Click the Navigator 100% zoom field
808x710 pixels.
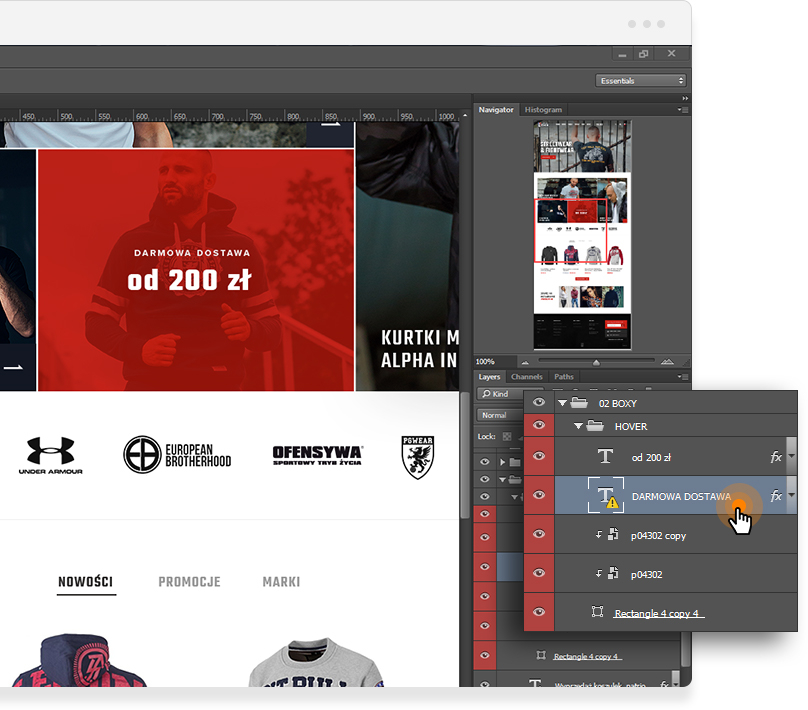pos(494,361)
